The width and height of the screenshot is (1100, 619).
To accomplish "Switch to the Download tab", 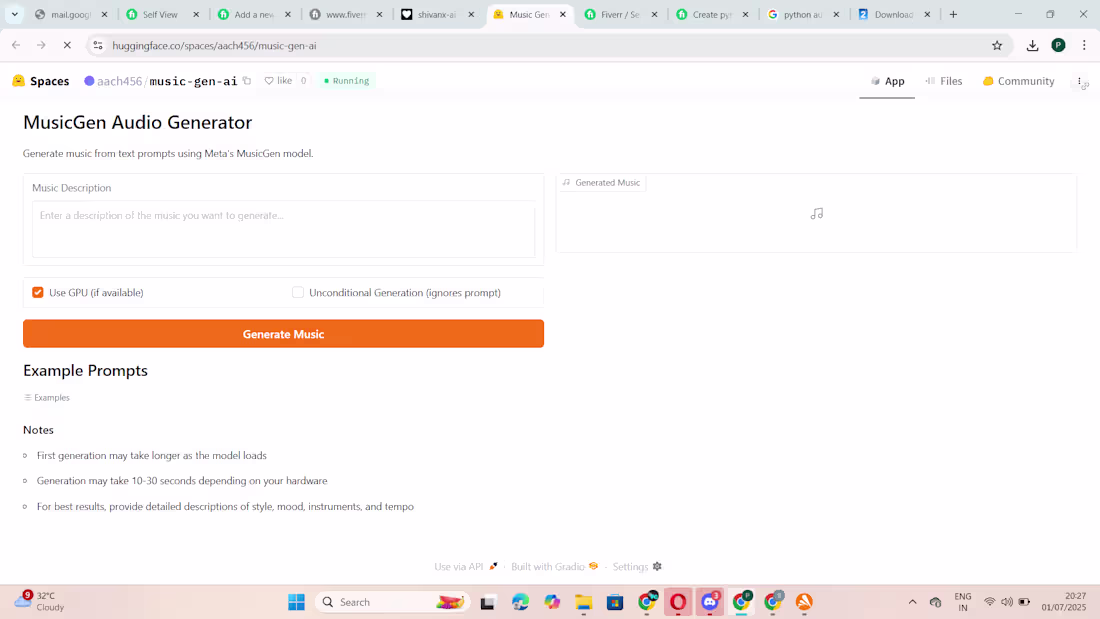I will tap(893, 14).
